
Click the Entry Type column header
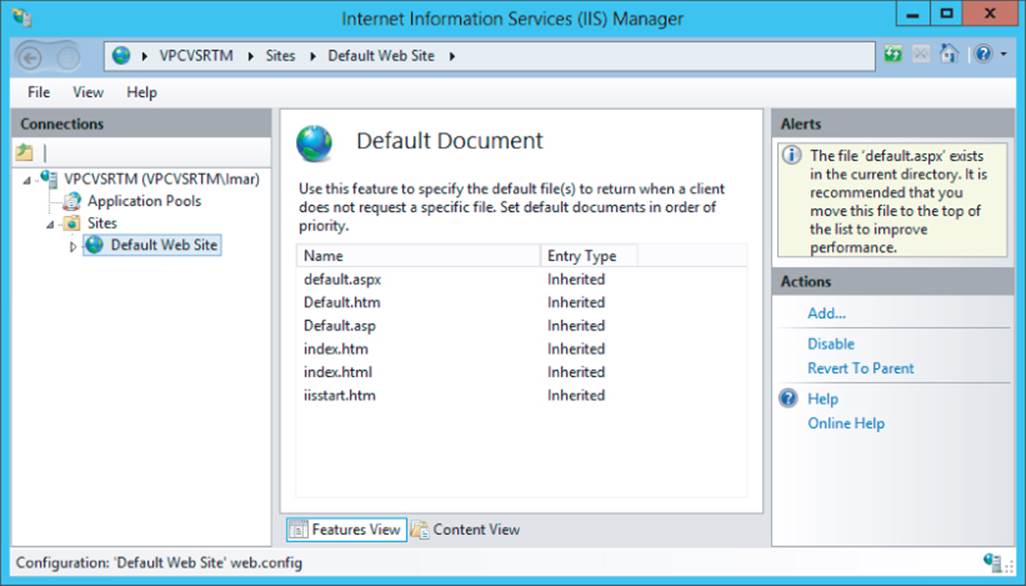pyautogui.click(x=589, y=256)
